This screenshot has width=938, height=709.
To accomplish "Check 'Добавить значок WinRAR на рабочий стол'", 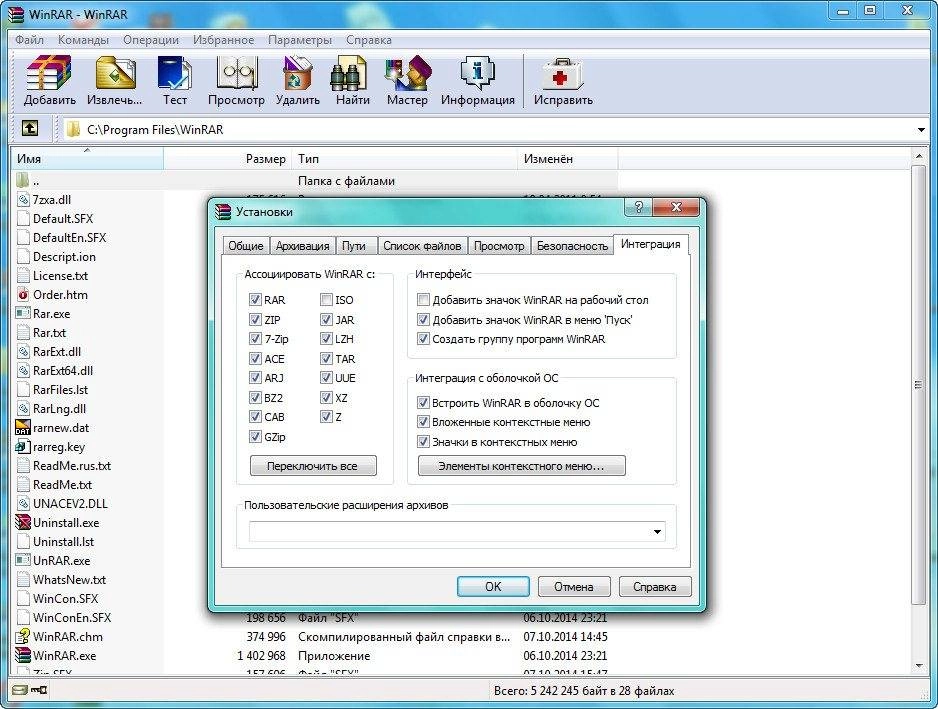I will (423, 299).
